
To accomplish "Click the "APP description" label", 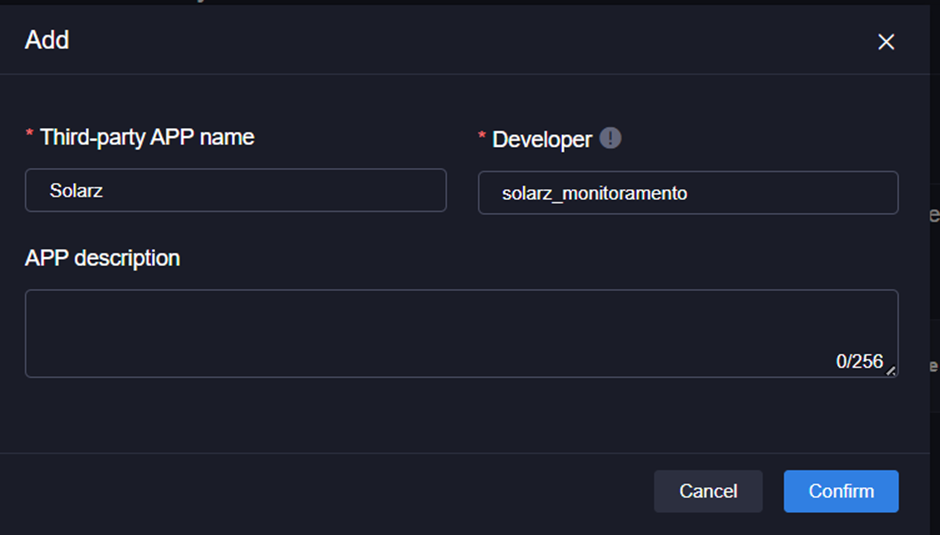I will pyautogui.click(x=102, y=258).
